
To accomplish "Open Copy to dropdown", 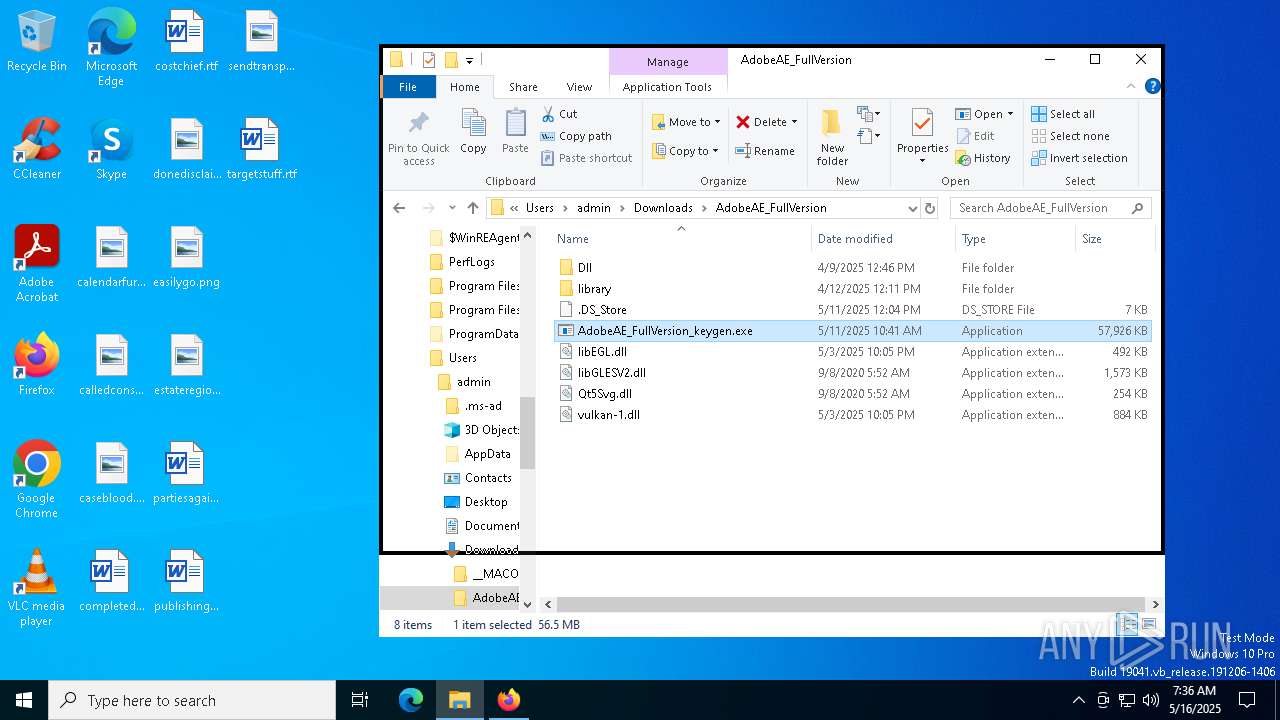I will (686, 151).
